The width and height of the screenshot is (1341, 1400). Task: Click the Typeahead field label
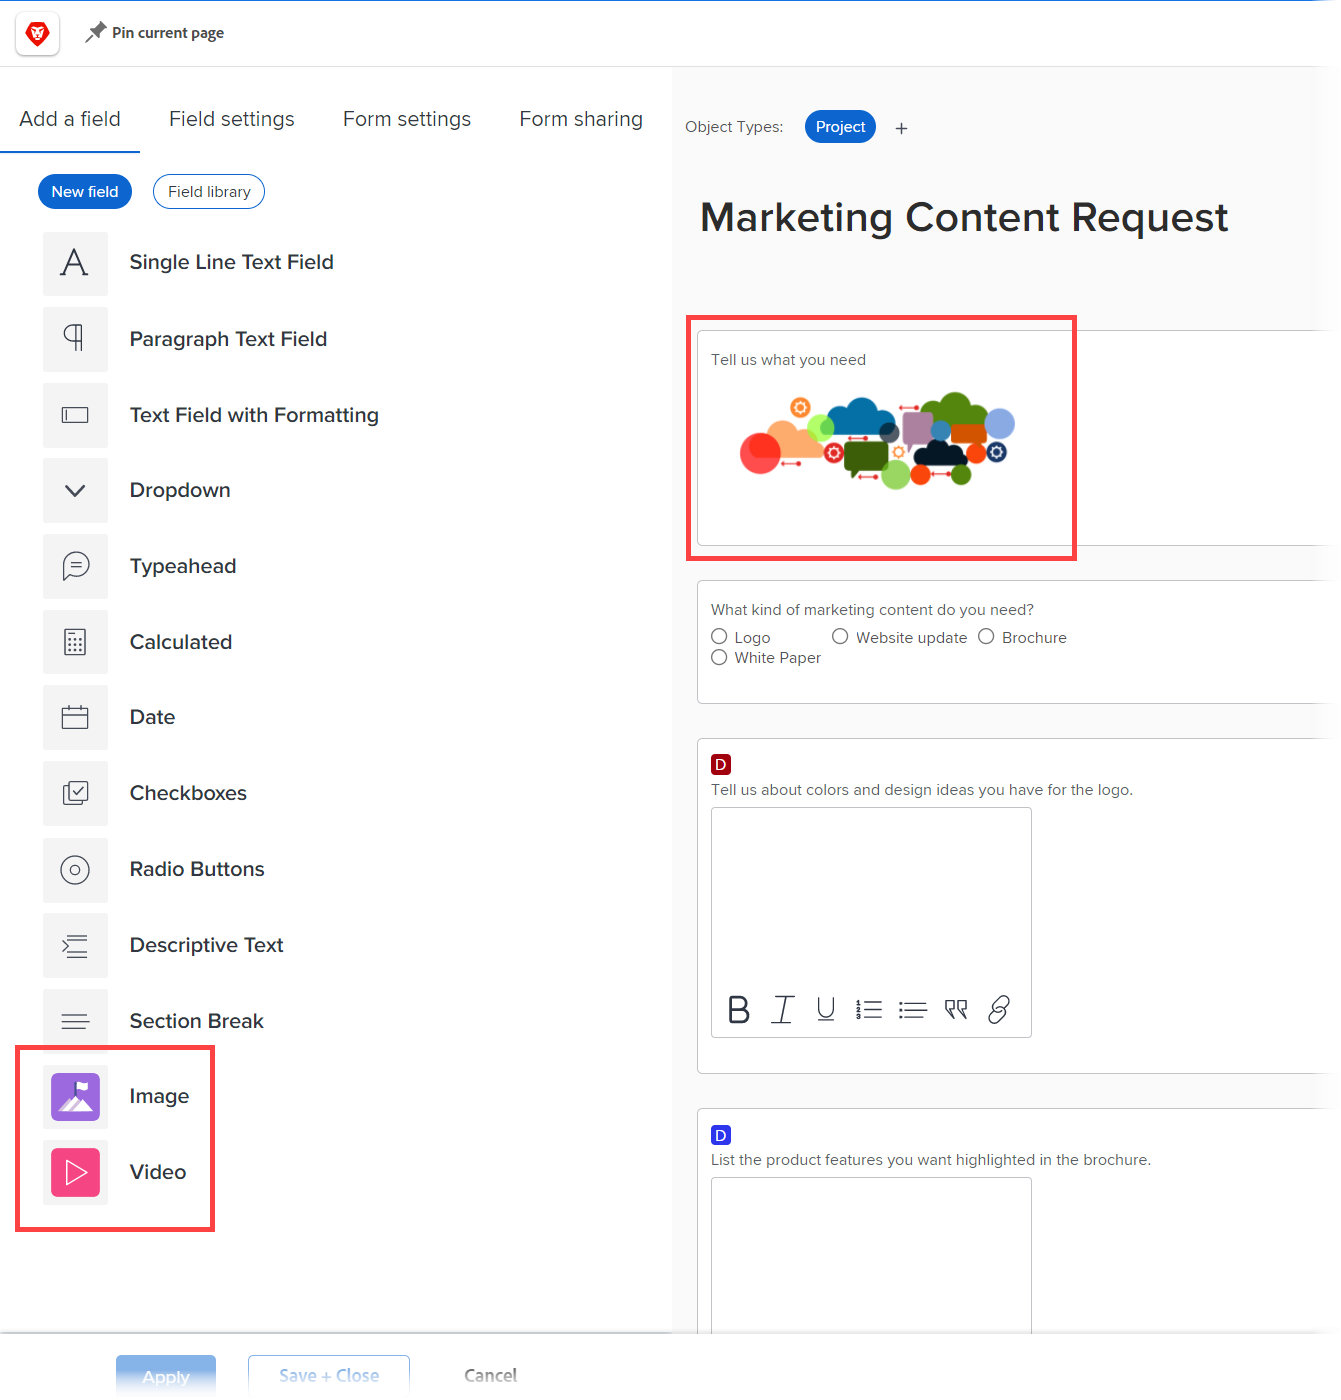183,566
